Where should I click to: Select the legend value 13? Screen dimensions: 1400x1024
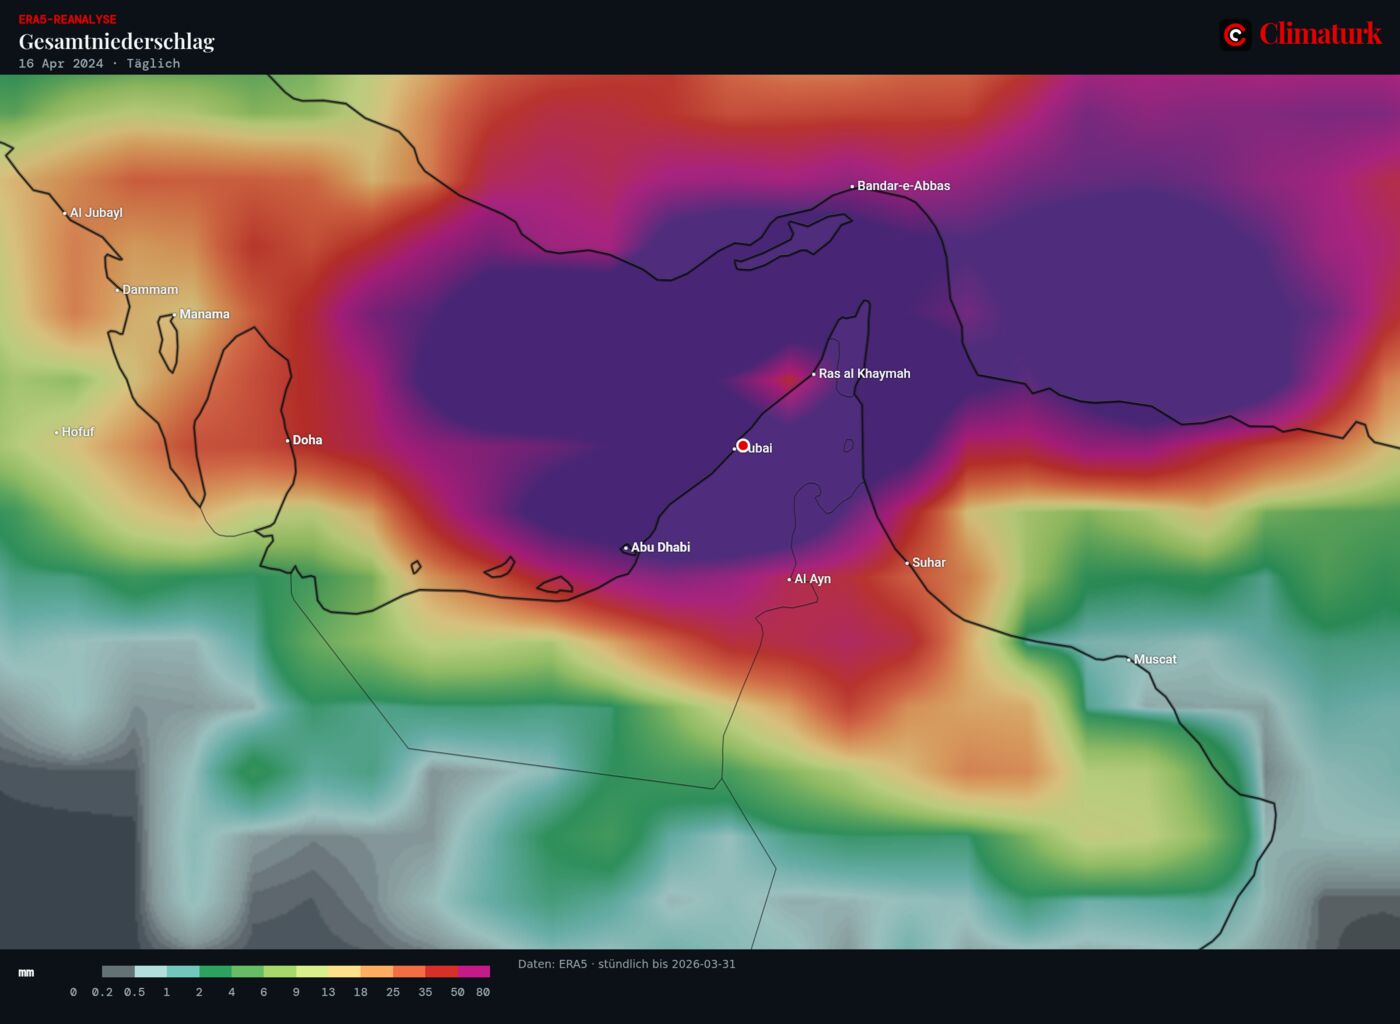click(x=328, y=992)
